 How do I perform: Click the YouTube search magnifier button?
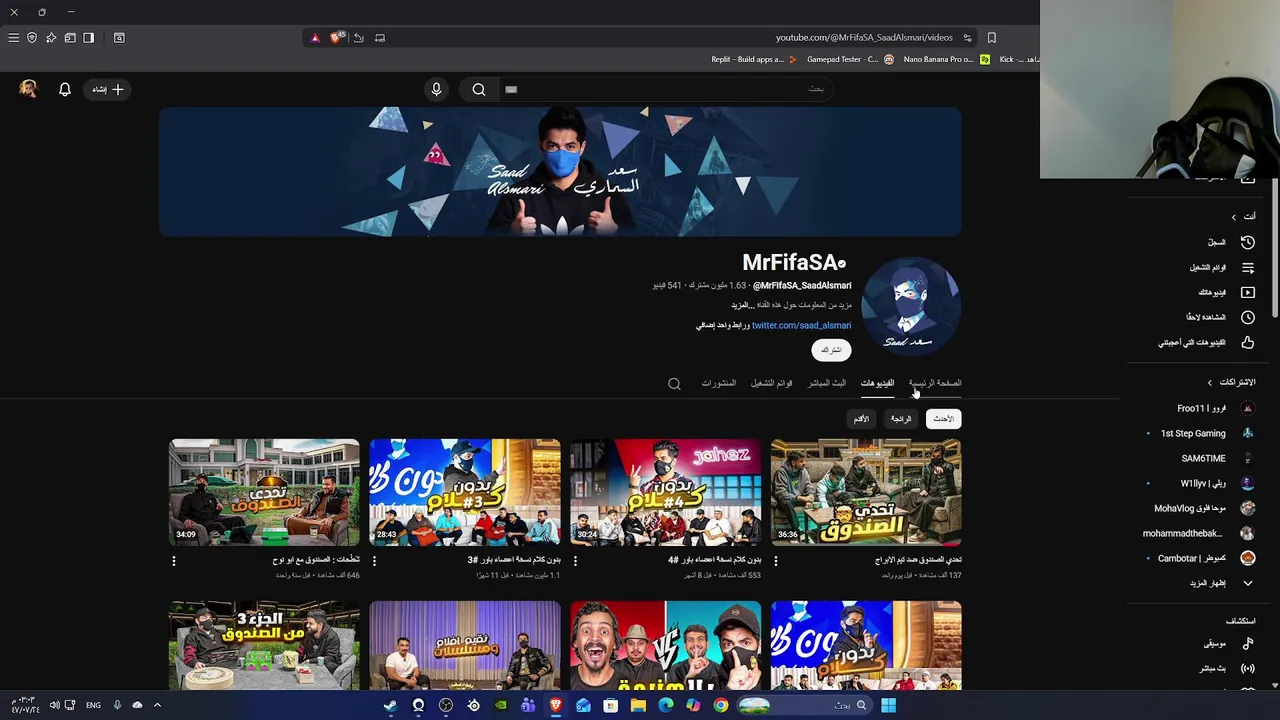point(479,89)
